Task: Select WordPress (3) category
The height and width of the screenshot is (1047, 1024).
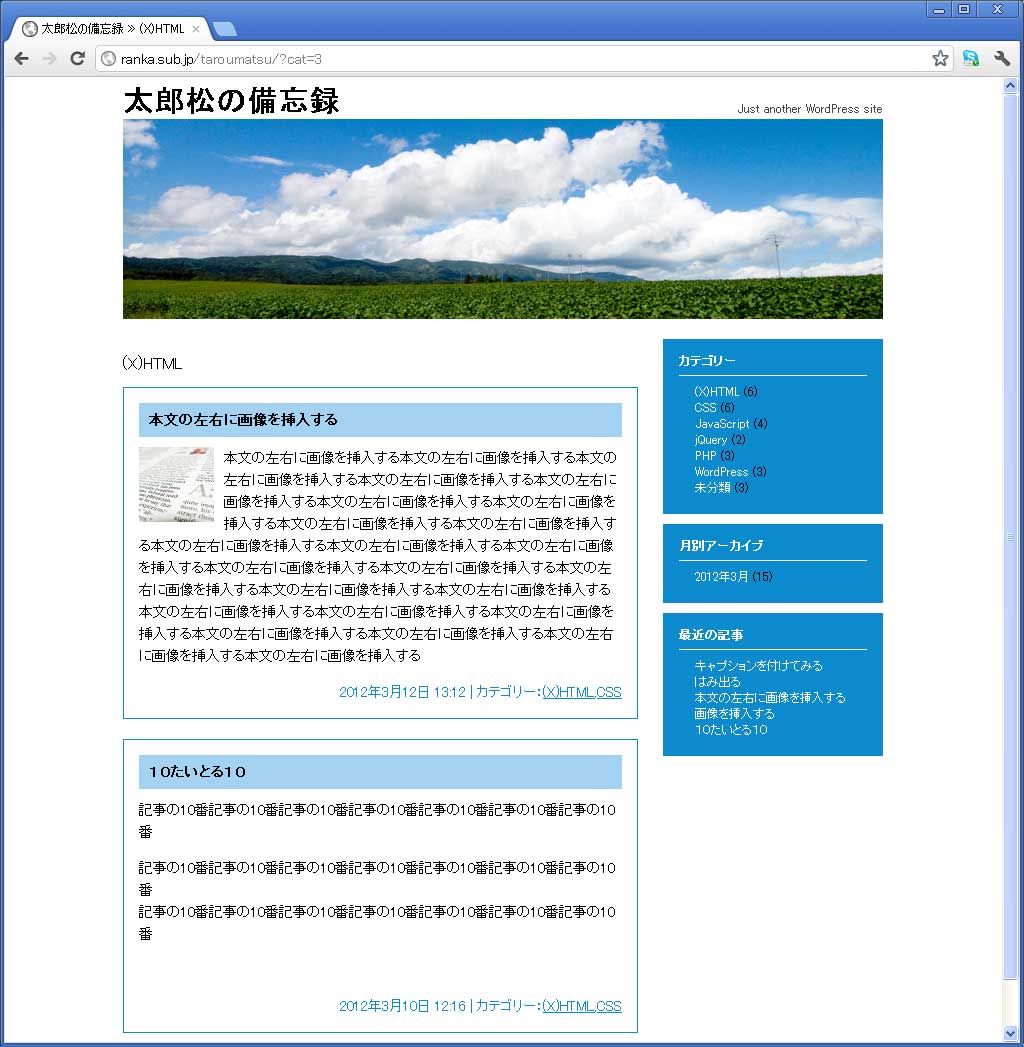Action: click(730, 471)
